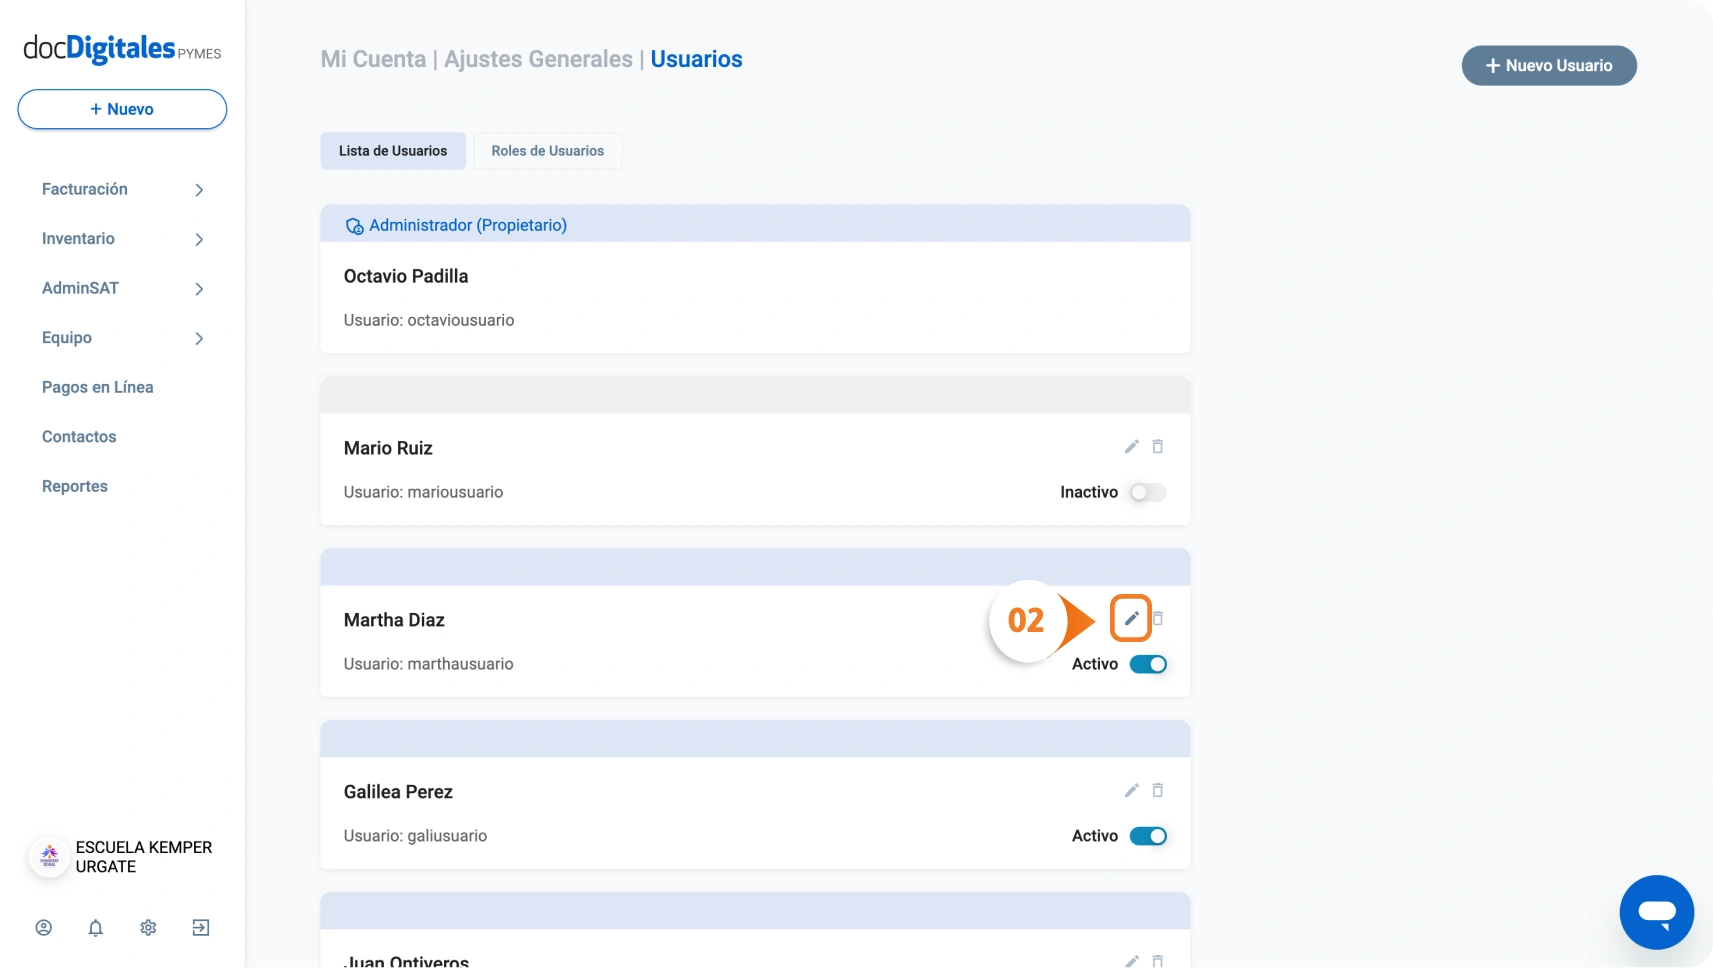Open the chat support bubble
Image resolution: width=1713 pixels, height=968 pixels.
tap(1656, 912)
